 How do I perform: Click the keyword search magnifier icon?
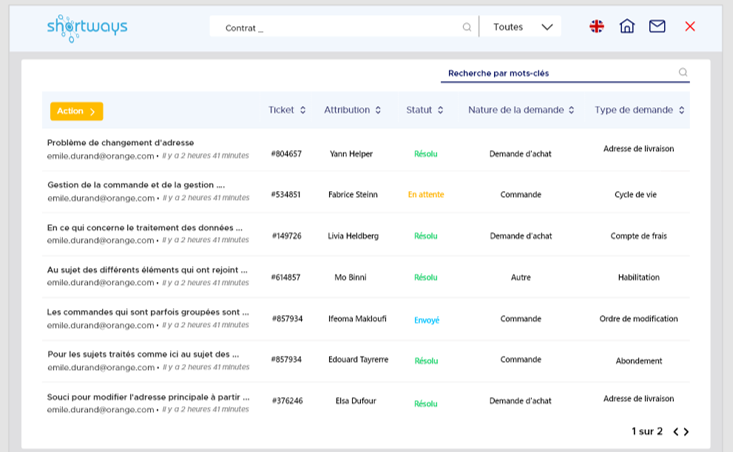point(683,72)
